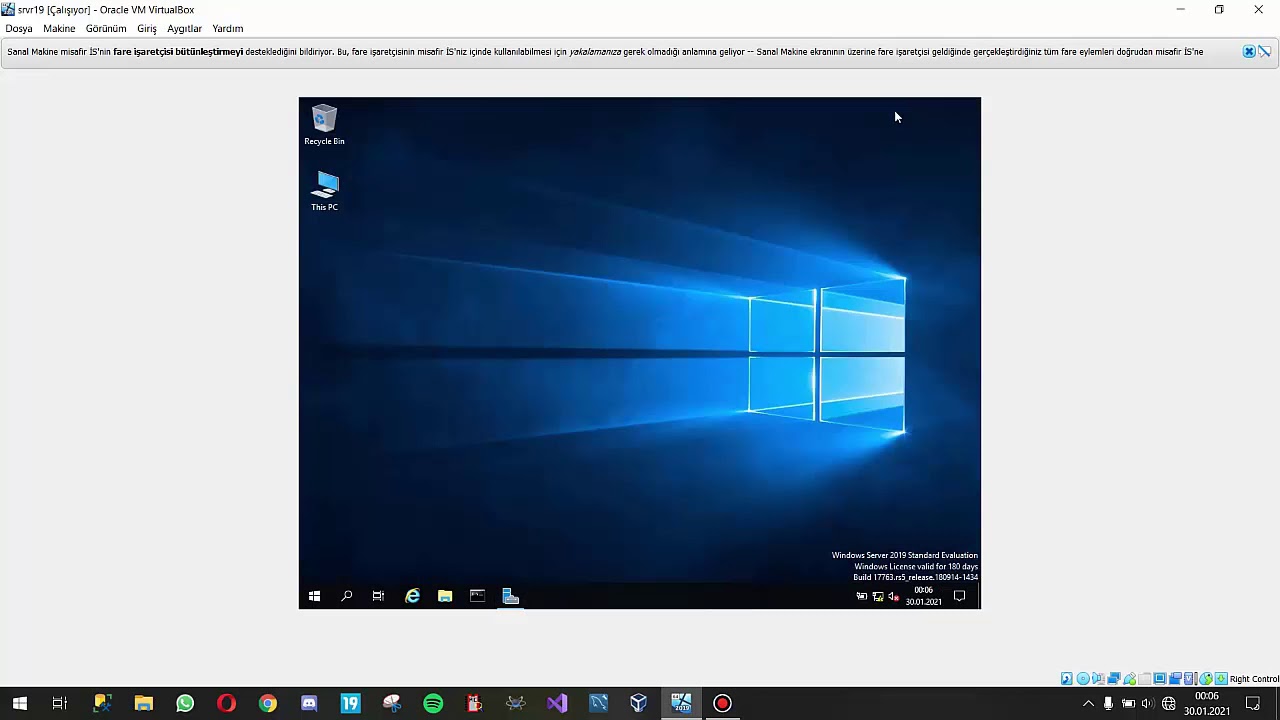This screenshot has height=720, width=1280.
Task: Click VirtualBox optical drive indicator
Action: point(1083,679)
